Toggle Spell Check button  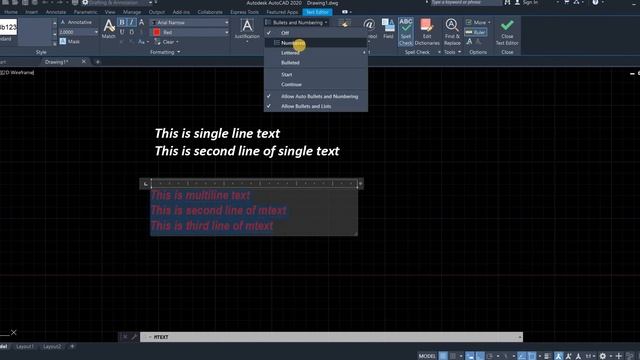(x=406, y=31)
